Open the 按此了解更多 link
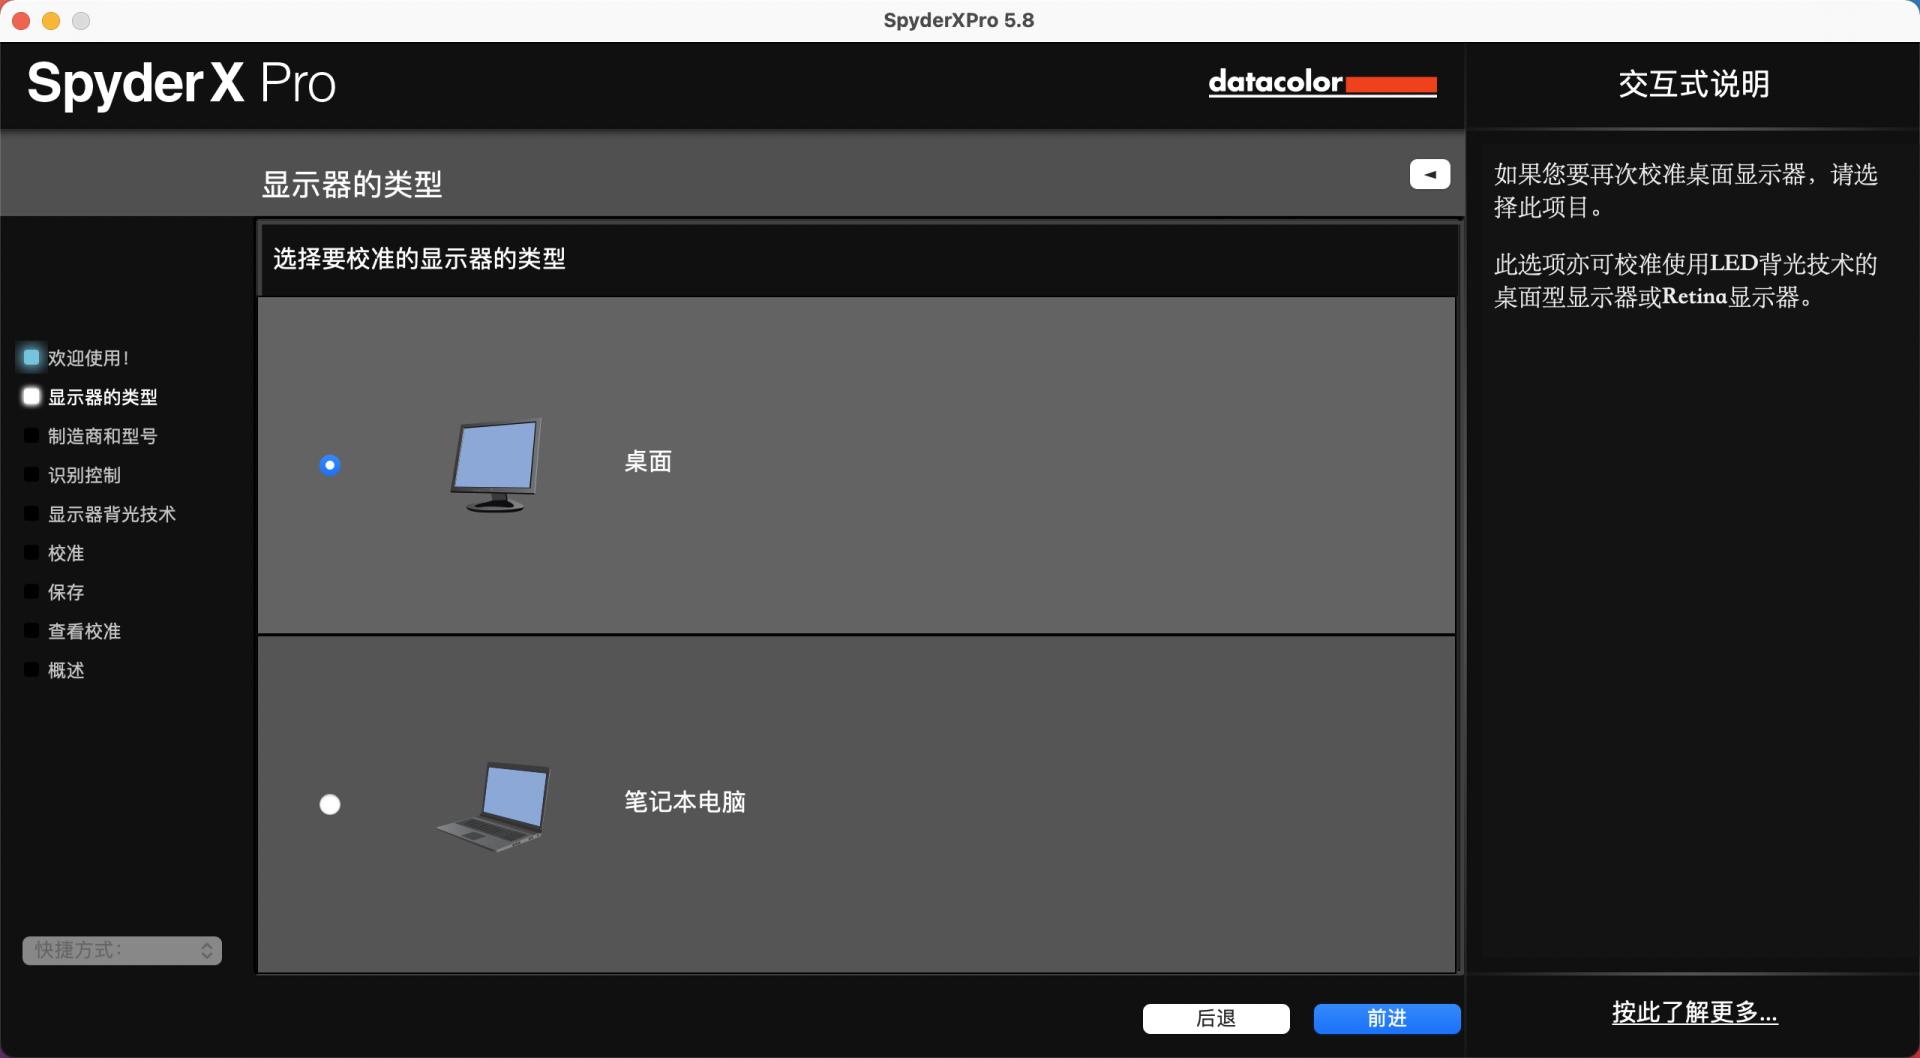This screenshot has height=1058, width=1920. [x=1694, y=1013]
